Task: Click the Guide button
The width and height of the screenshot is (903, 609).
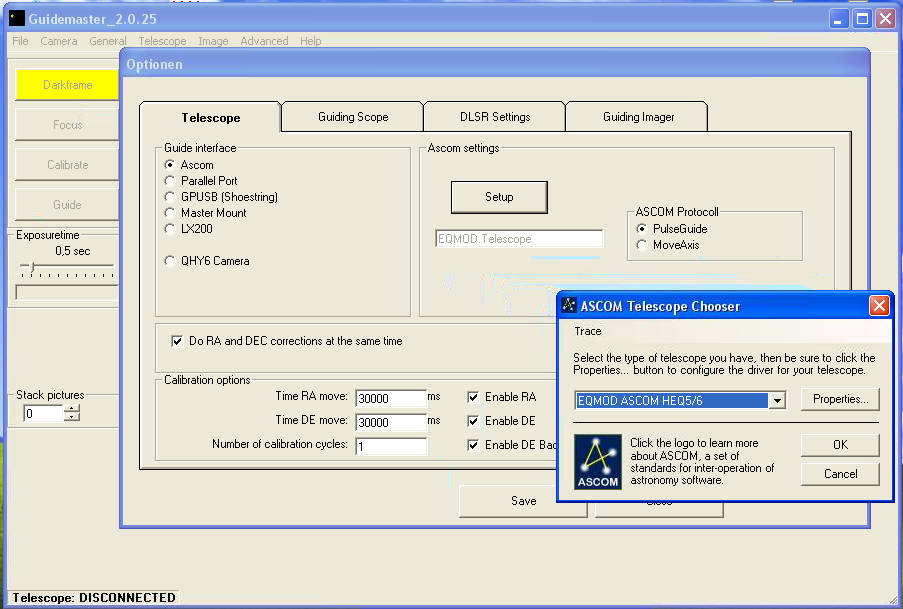Action: click(x=67, y=205)
